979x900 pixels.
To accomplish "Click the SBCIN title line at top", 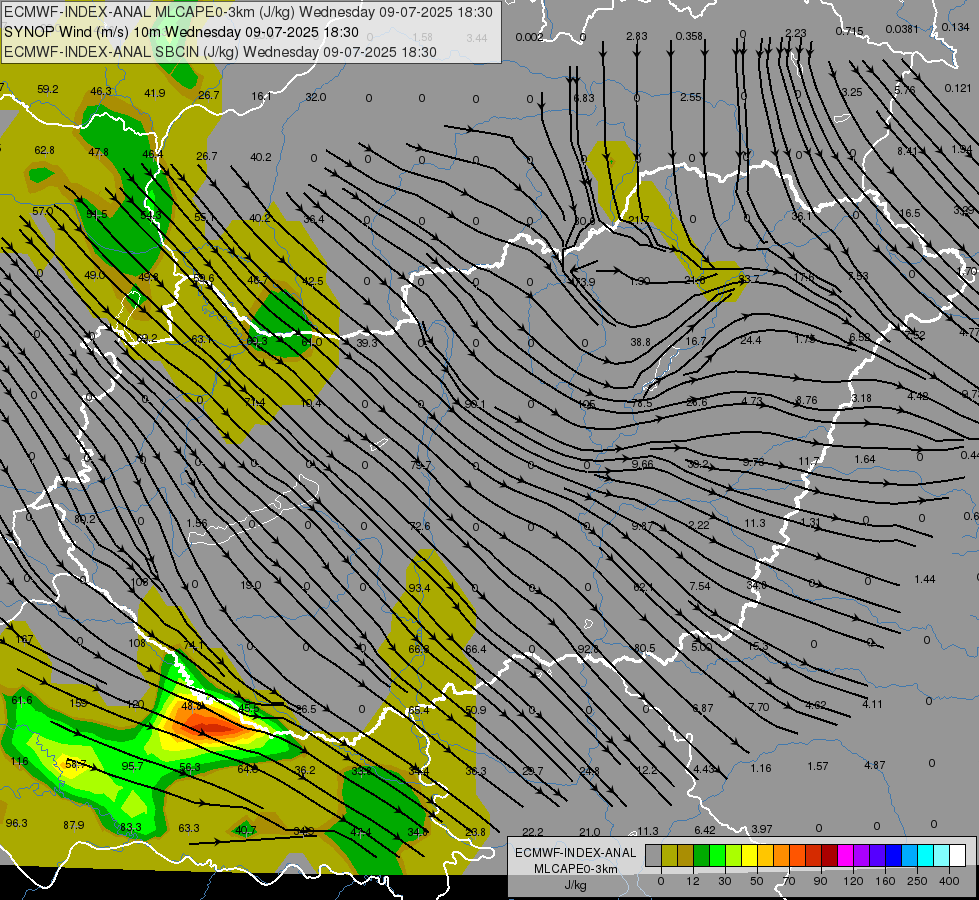I will pos(220,52).
